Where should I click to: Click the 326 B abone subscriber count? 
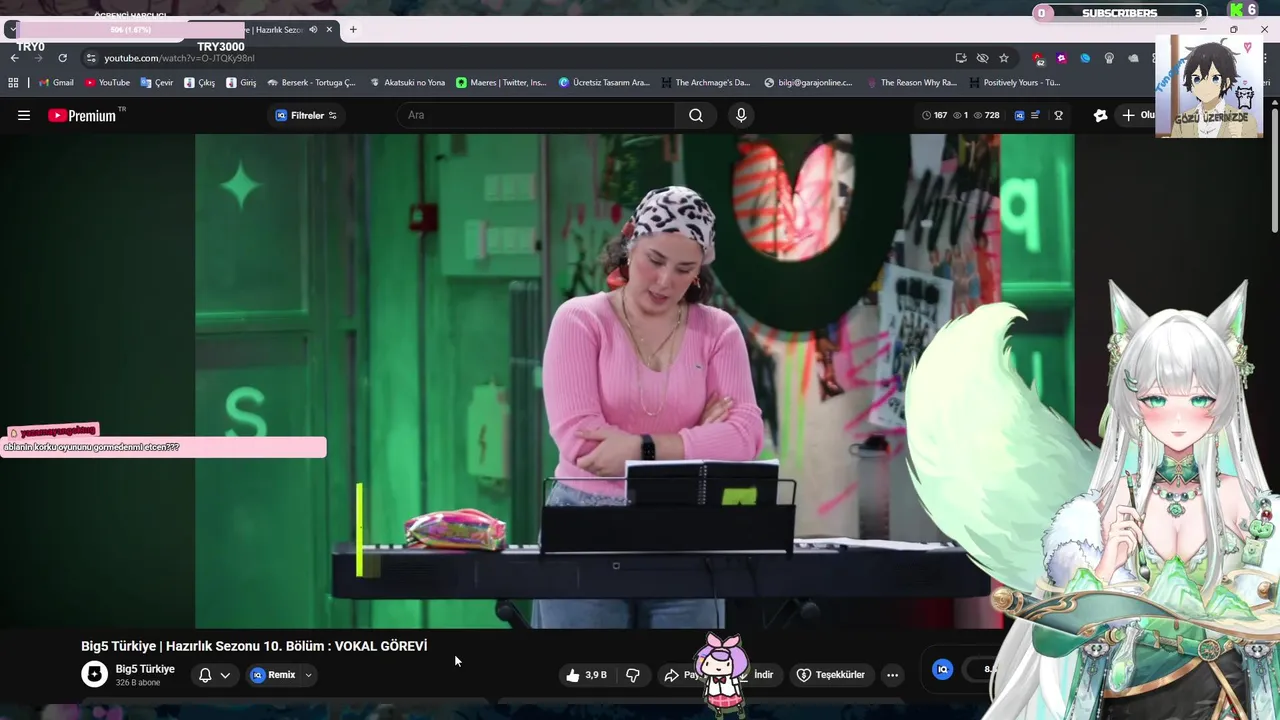[137, 683]
